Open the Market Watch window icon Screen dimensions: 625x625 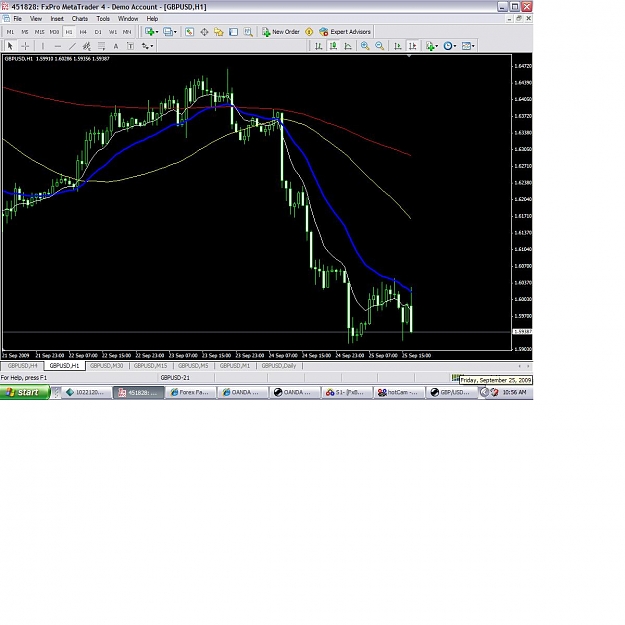pos(189,32)
